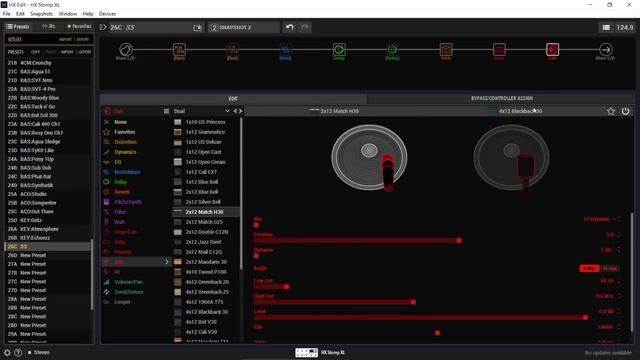640x360 pixels.
Task: Open the Window menu
Action: (67, 13)
